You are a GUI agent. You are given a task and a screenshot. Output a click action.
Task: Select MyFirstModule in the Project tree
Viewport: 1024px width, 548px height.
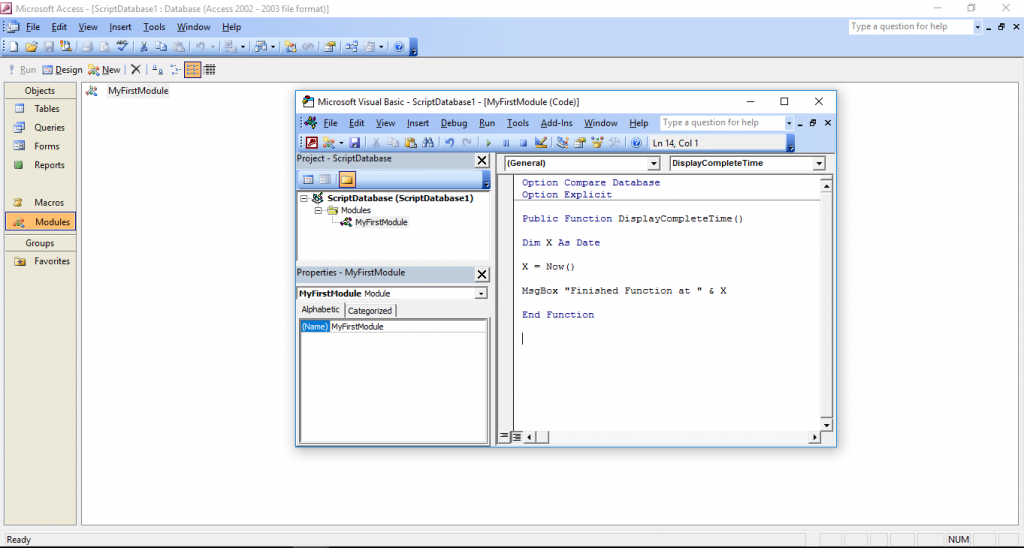point(381,222)
